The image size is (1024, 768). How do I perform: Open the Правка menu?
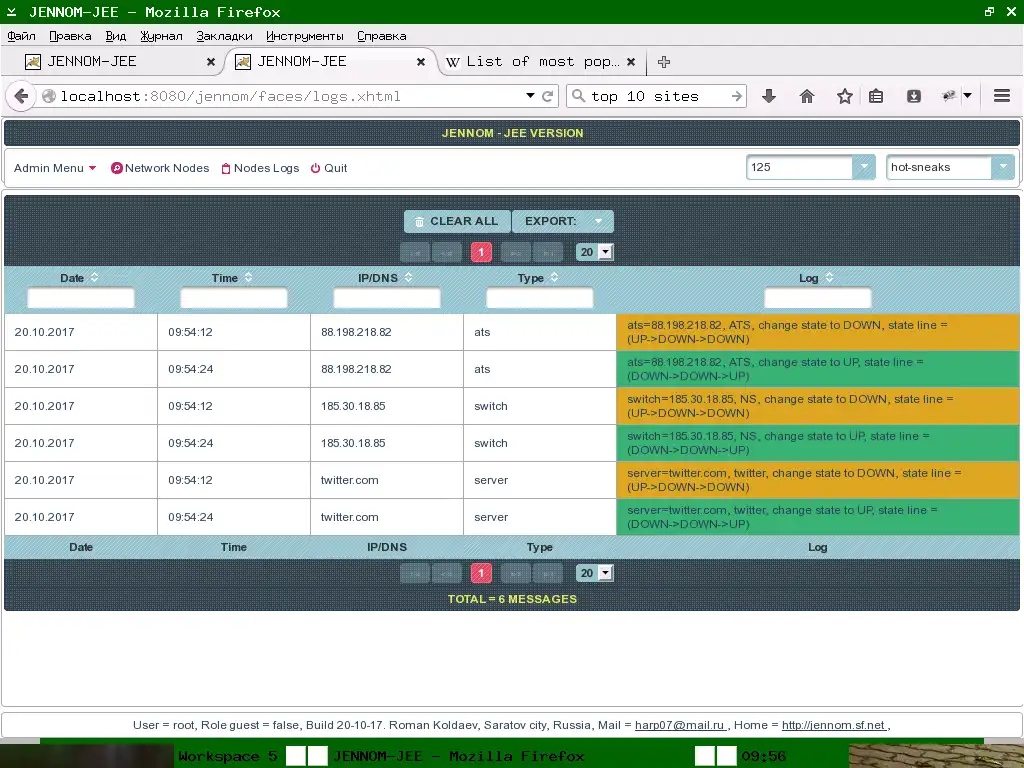(x=70, y=36)
